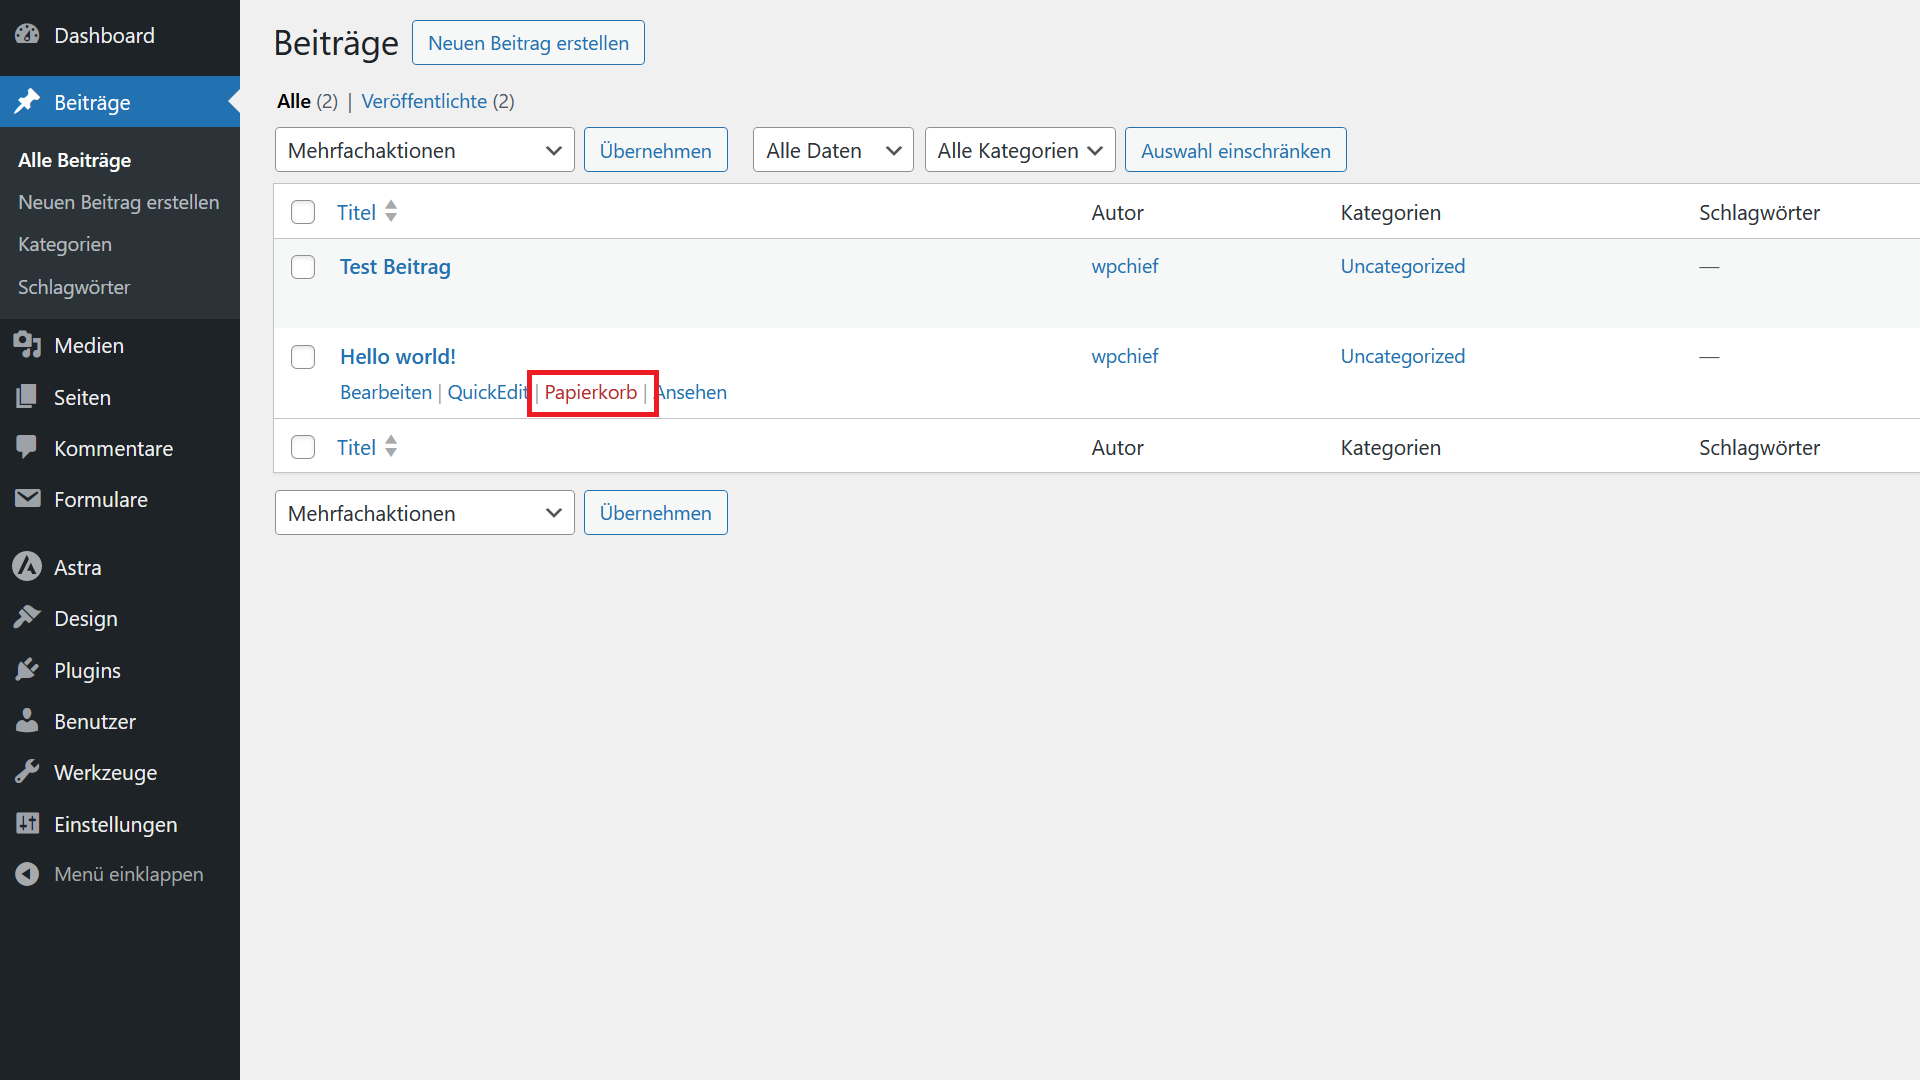Click sort arrows next to bottom Titel header
The width and height of the screenshot is (1920, 1080).
[391, 446]
